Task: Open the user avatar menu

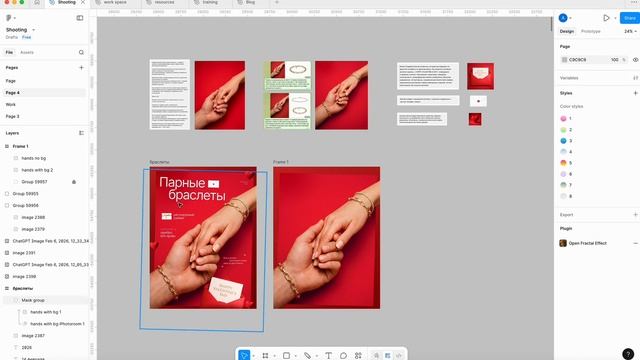Action: pyautogui.click(x=563, y=18)
